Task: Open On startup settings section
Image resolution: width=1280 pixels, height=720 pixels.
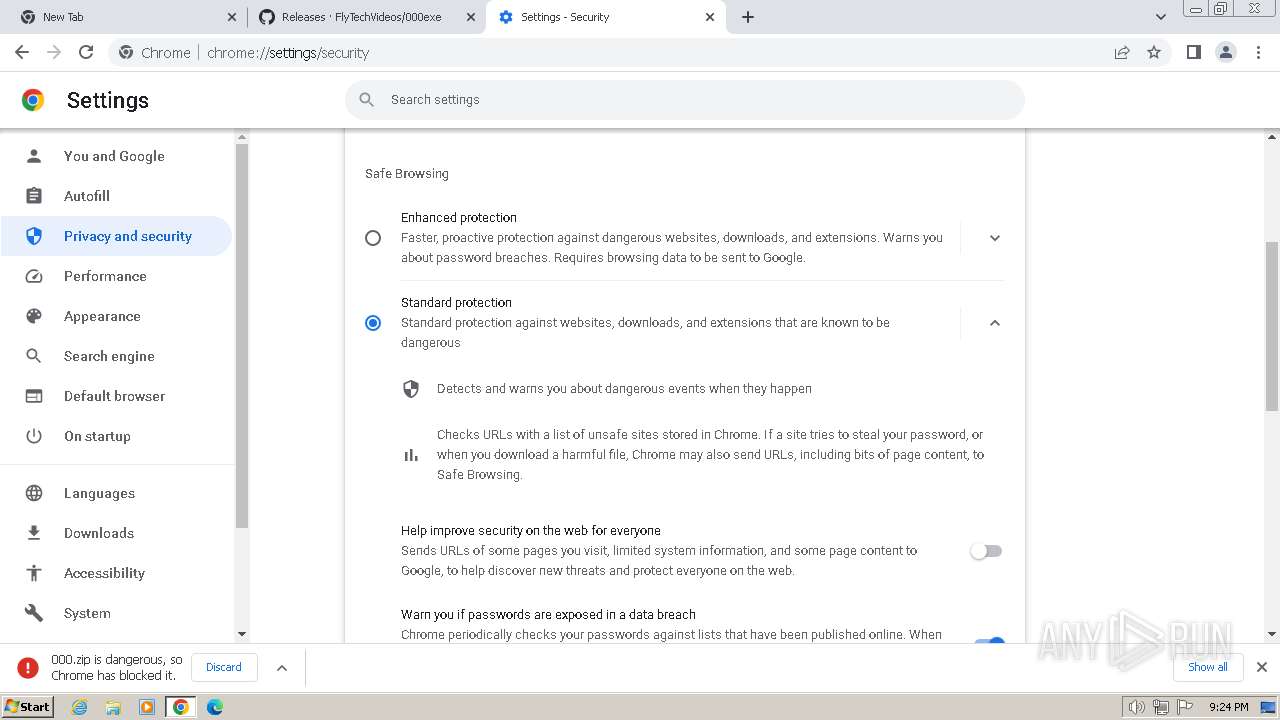Action: 117,436
